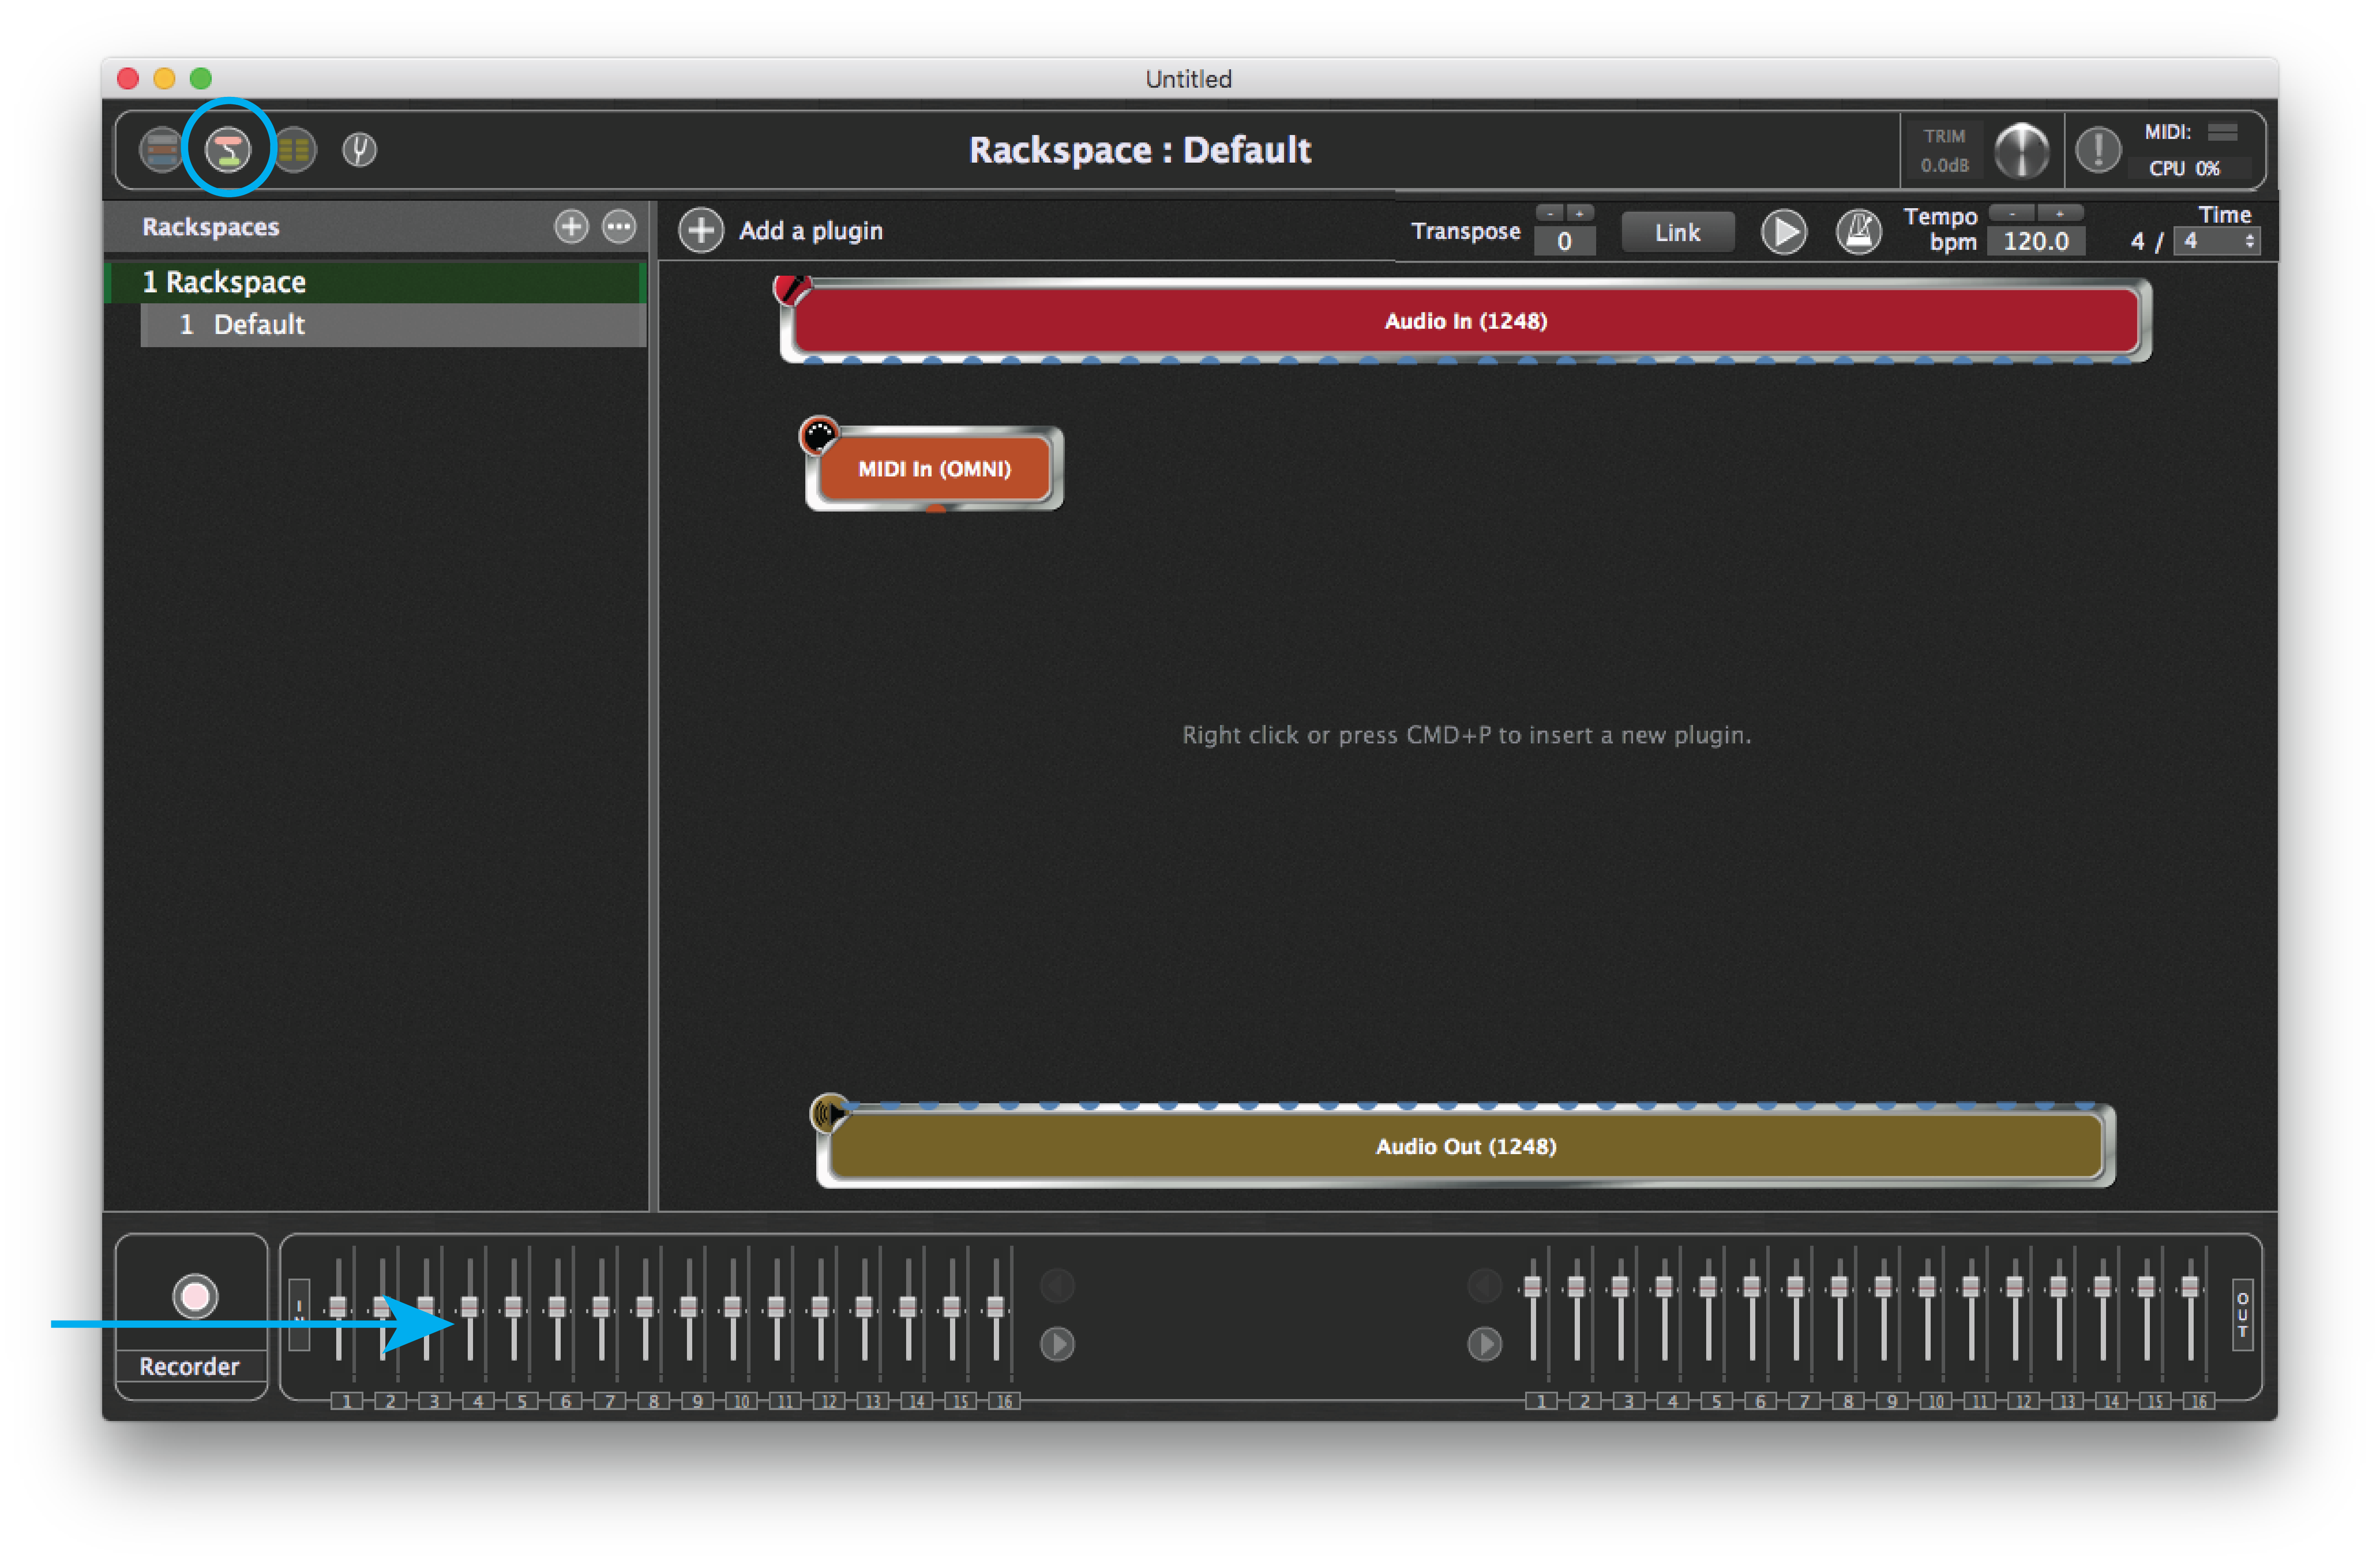Viewport: 2380px width, 1567px height.
Task: Click input channels next page arrow
Action: coord(1057,1344)
